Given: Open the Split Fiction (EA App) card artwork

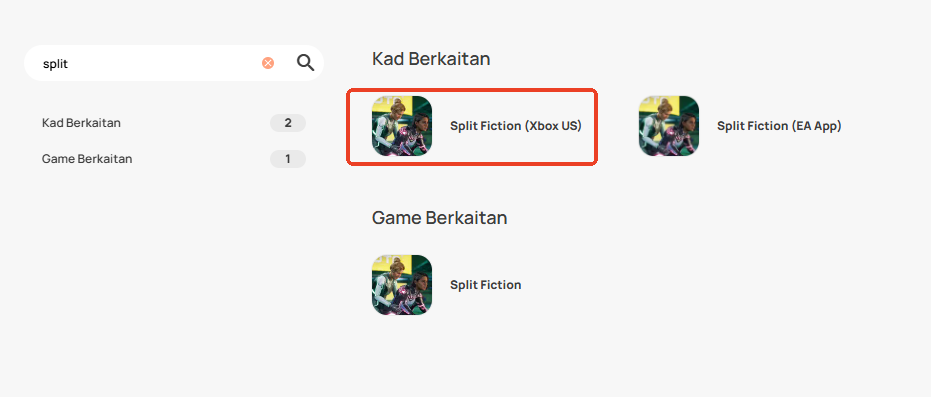Looking at the screenshot, I should (669, 126).
